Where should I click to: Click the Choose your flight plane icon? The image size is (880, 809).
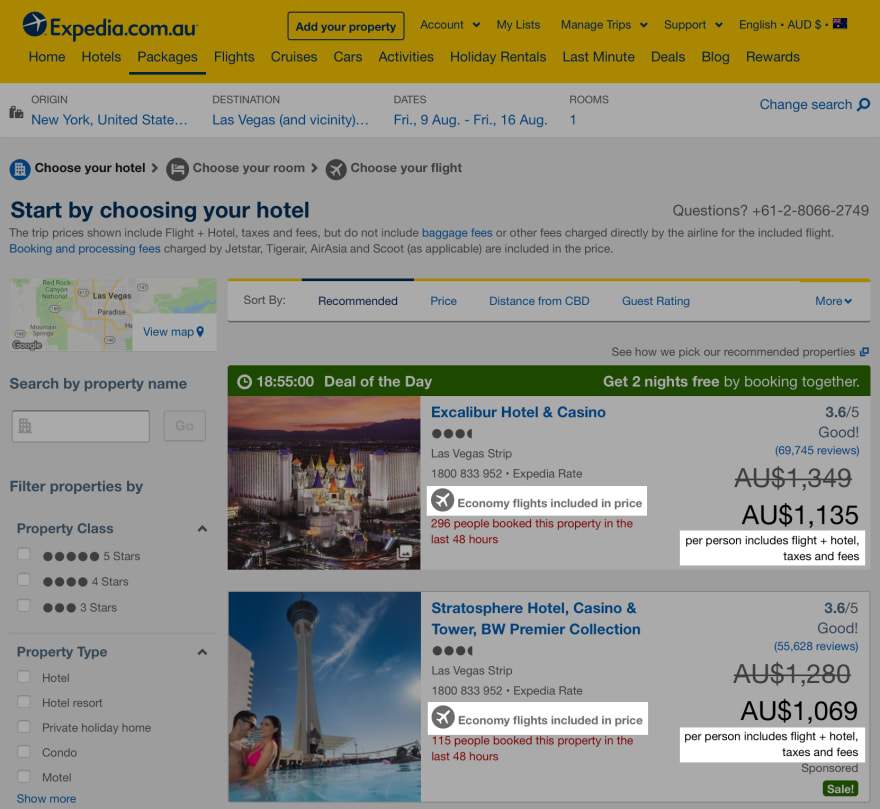tap(336, 168)
